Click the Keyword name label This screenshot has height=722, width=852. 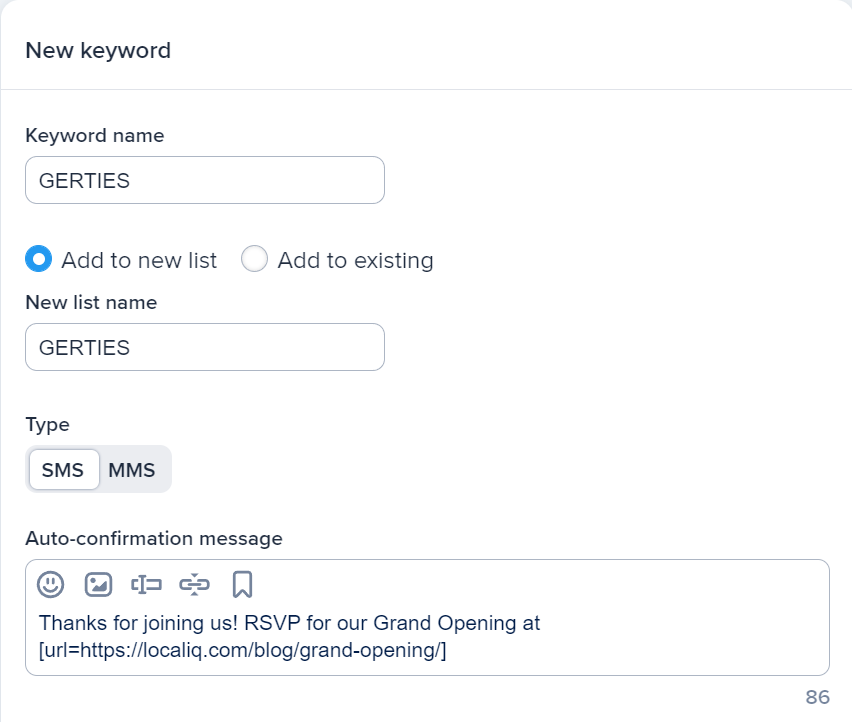[95, 135]
